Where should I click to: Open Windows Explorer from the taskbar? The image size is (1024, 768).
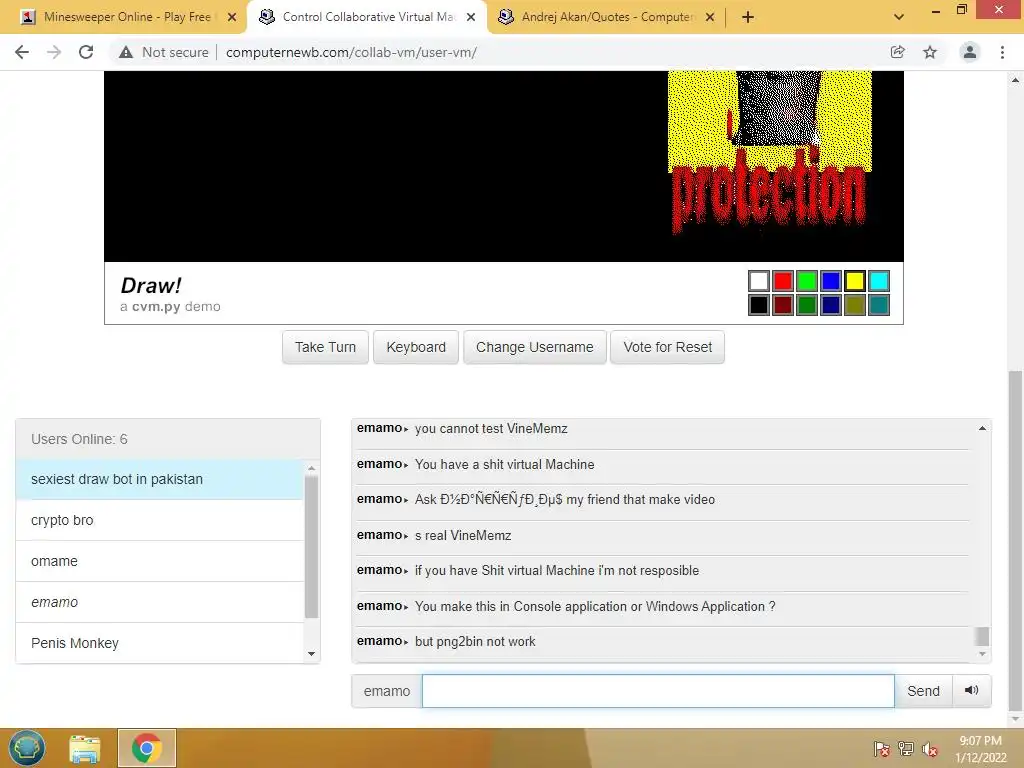point(85,748)
